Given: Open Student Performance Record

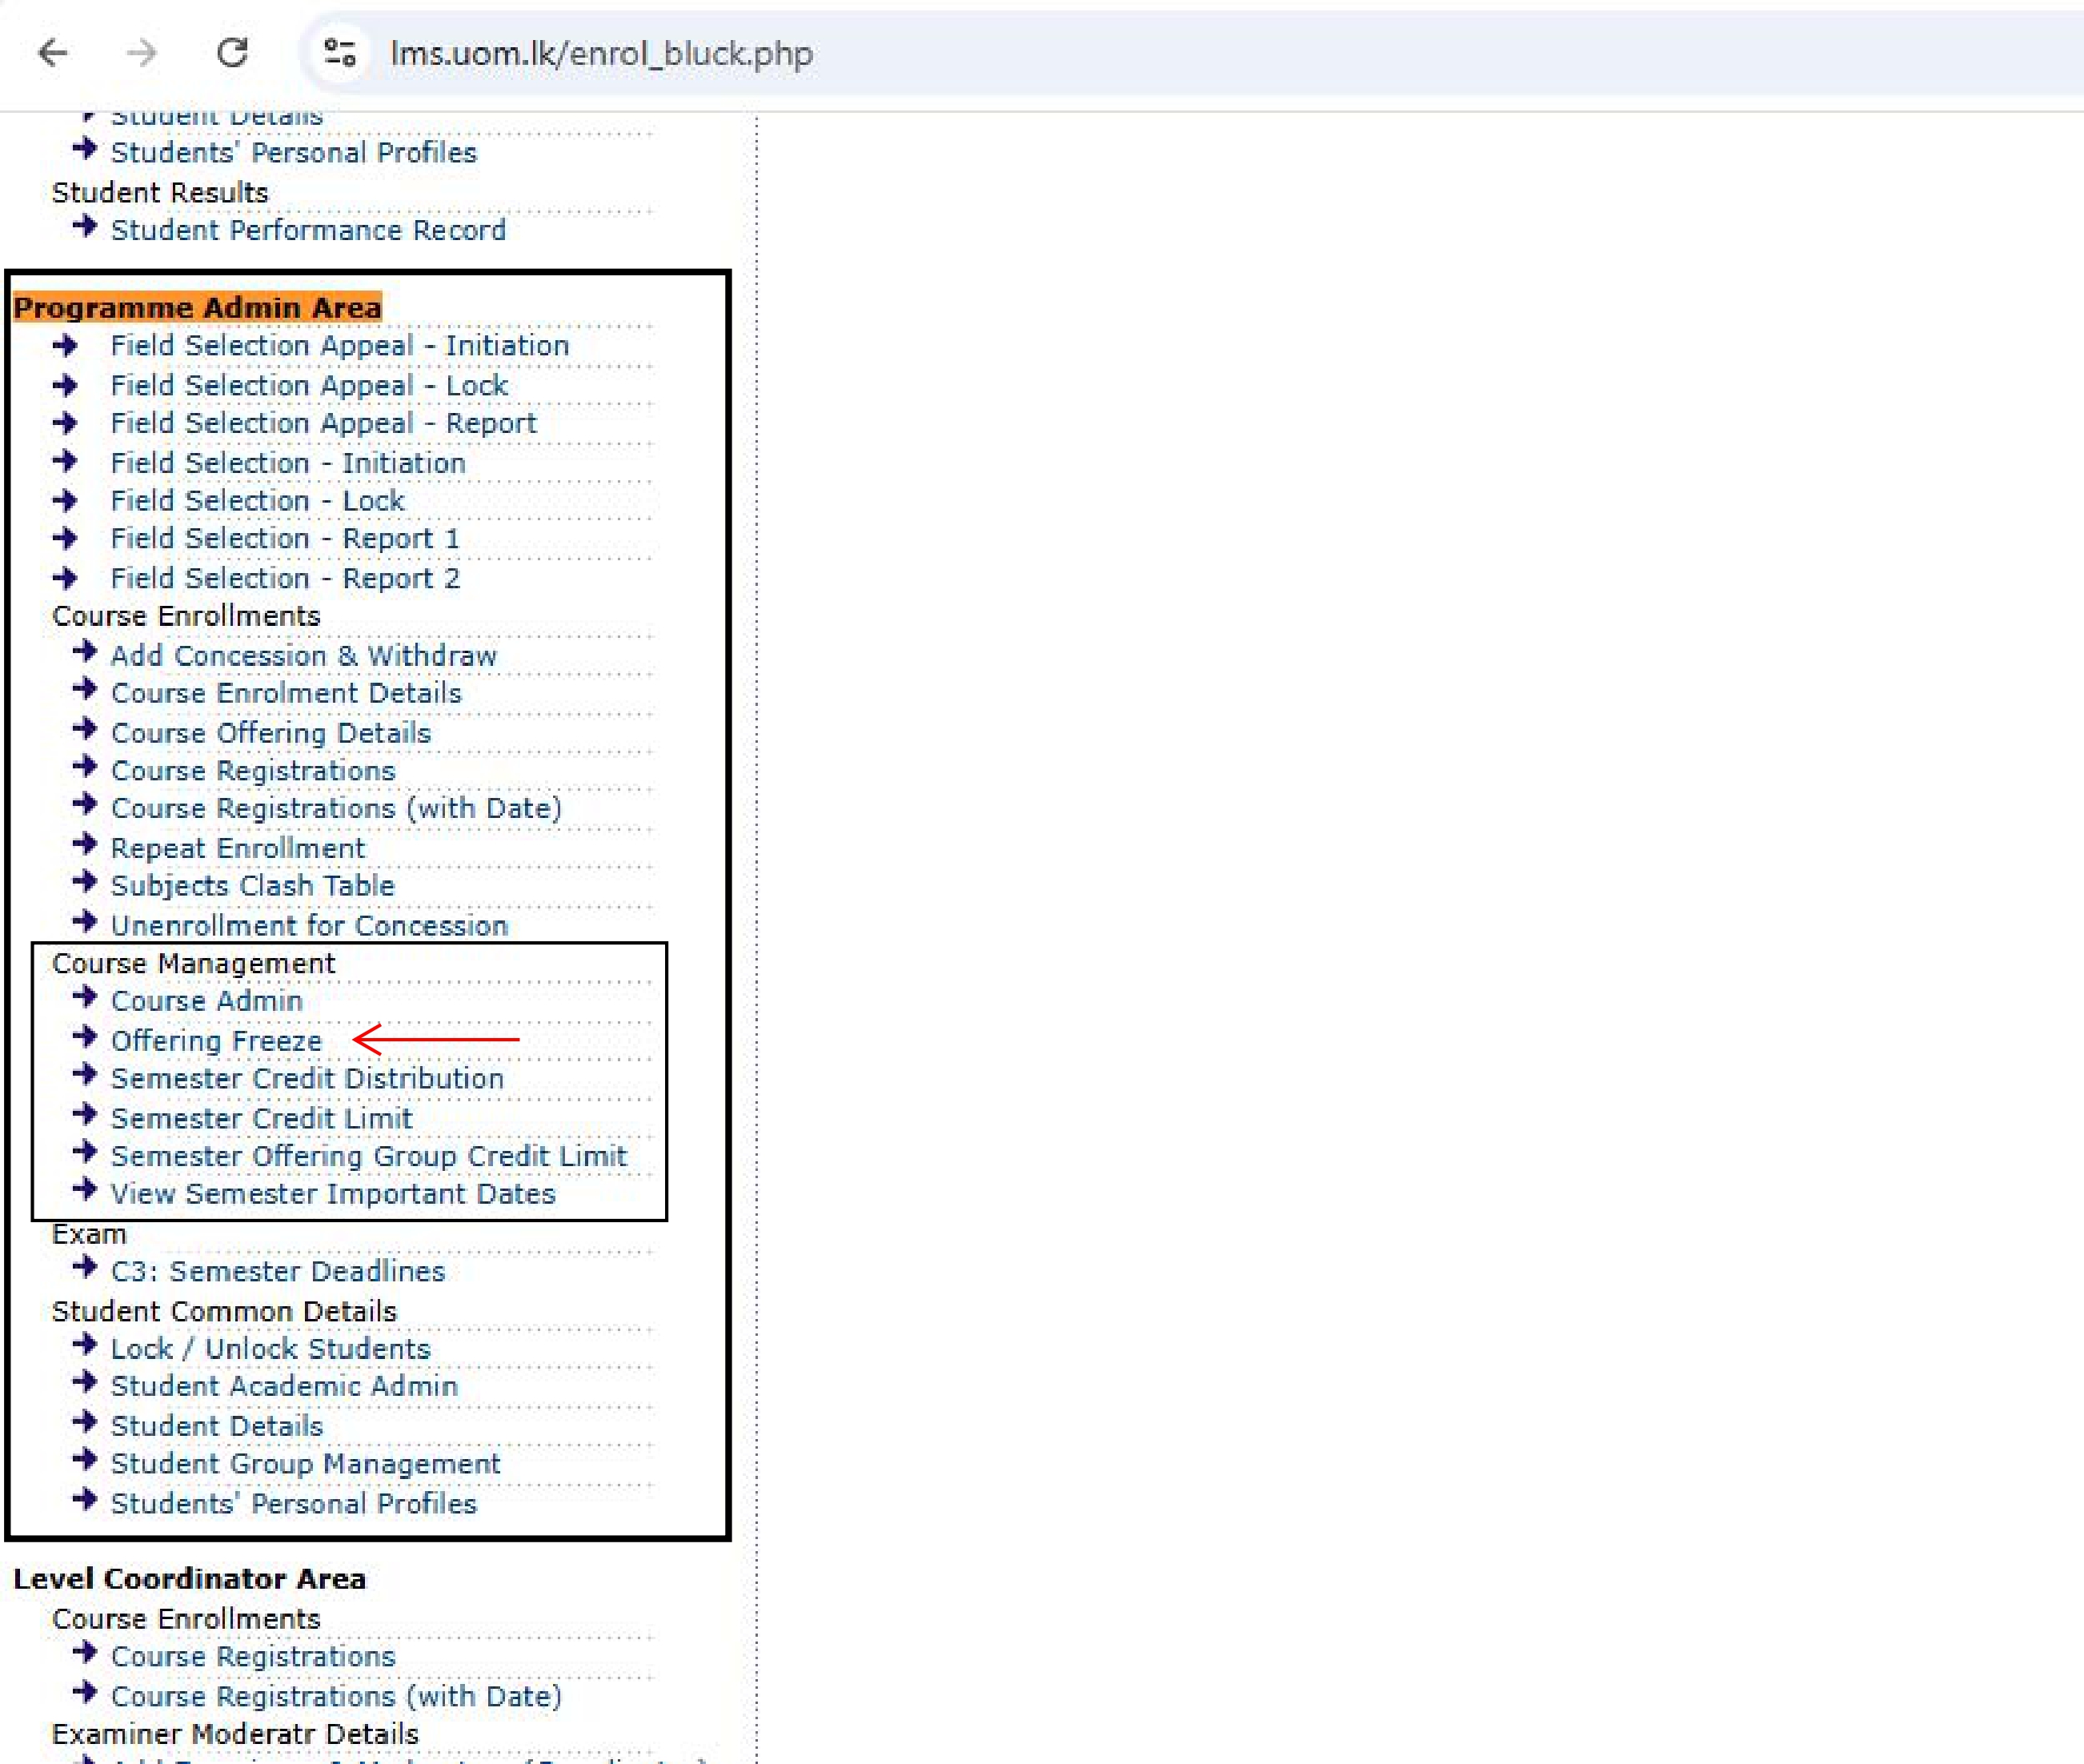Looking at the screenshot, I should [x=308, y=230].
